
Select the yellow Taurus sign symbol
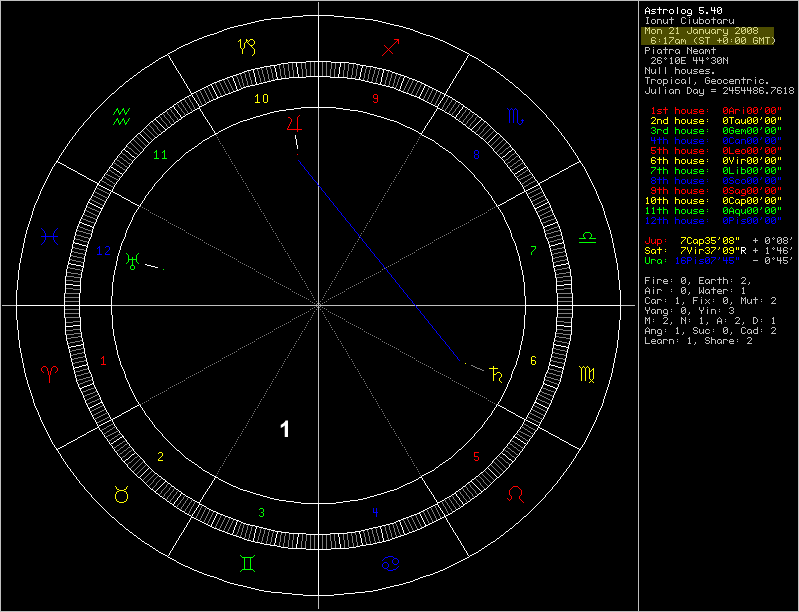pyautogui.click(x=121, y=493)
